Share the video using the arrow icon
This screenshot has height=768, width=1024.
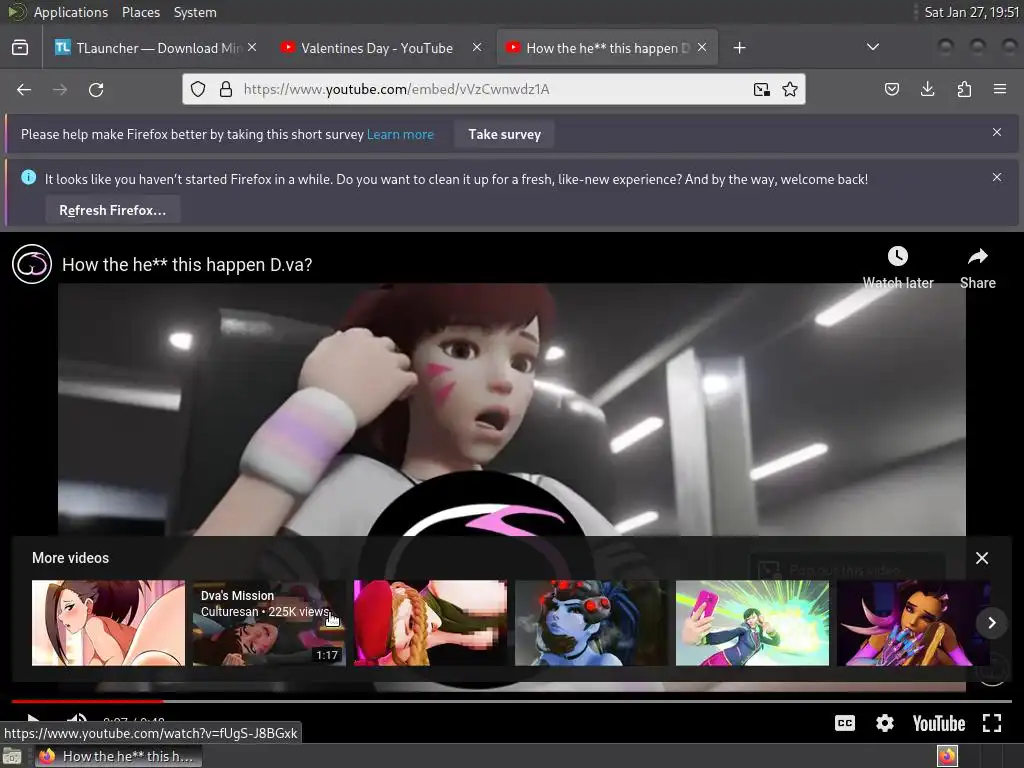(978, 256)
